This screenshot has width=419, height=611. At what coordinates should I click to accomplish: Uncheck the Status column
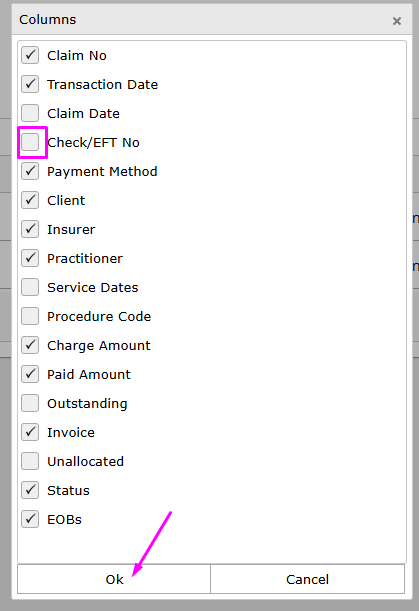[30, 490]
